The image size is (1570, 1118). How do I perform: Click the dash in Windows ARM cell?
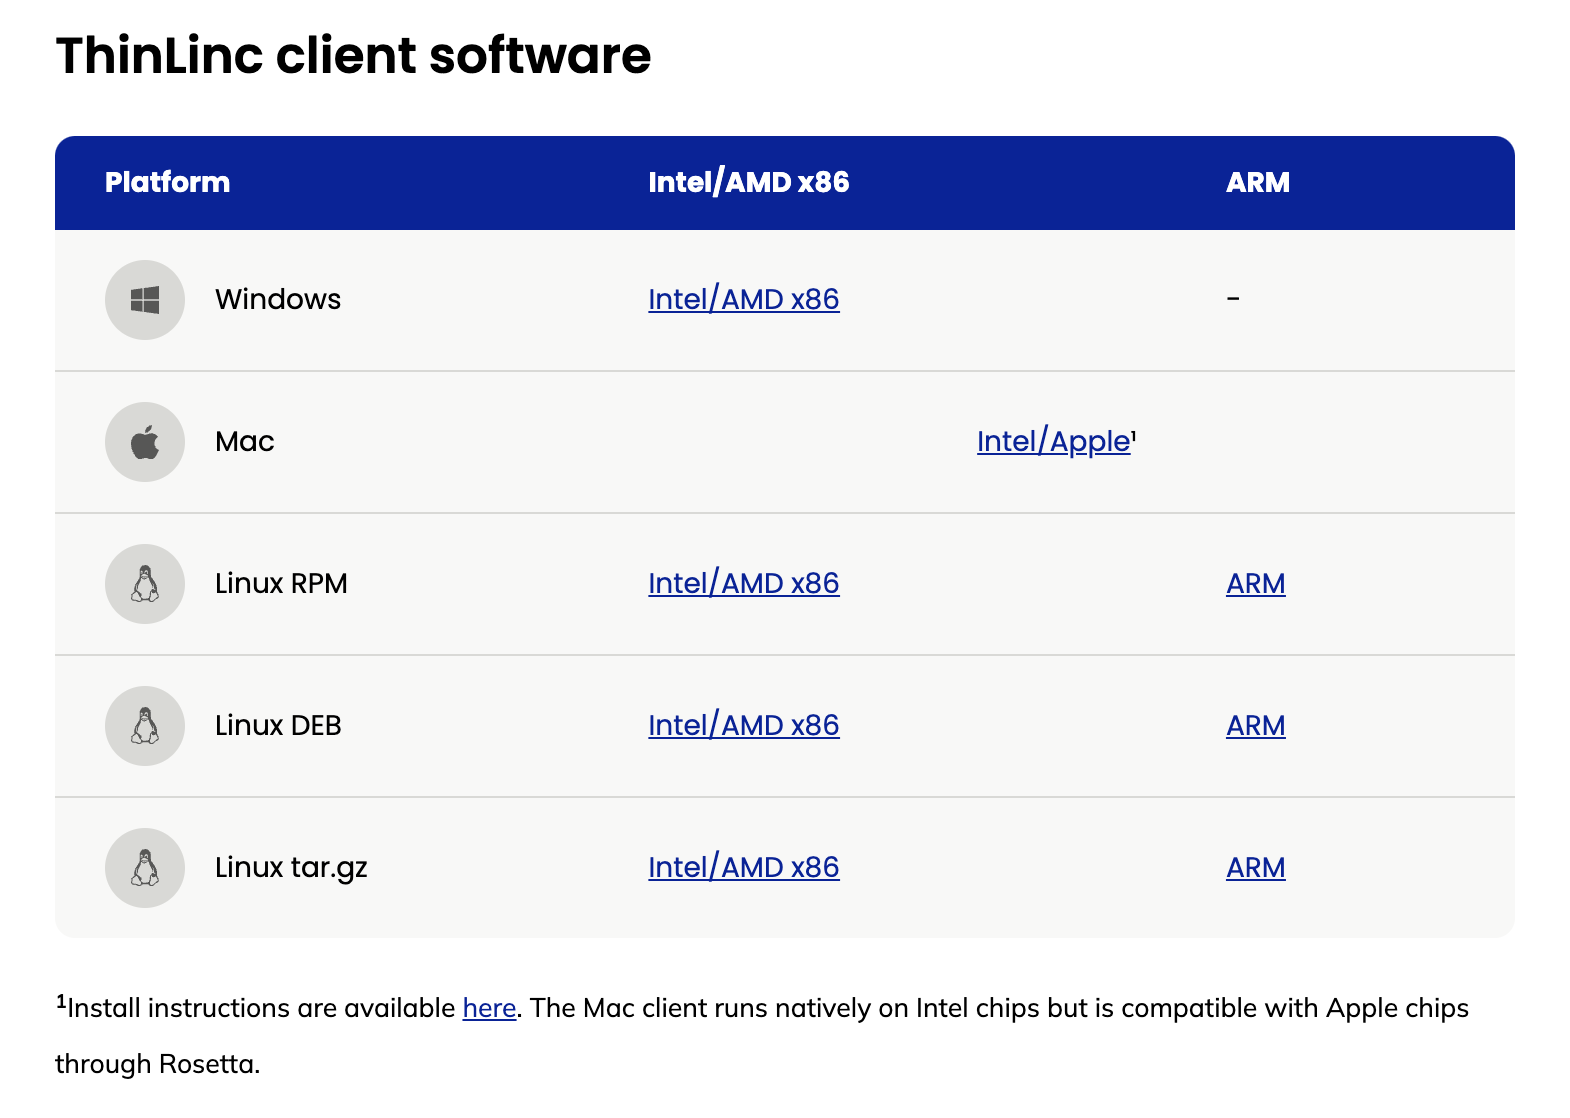[1233, 299]
